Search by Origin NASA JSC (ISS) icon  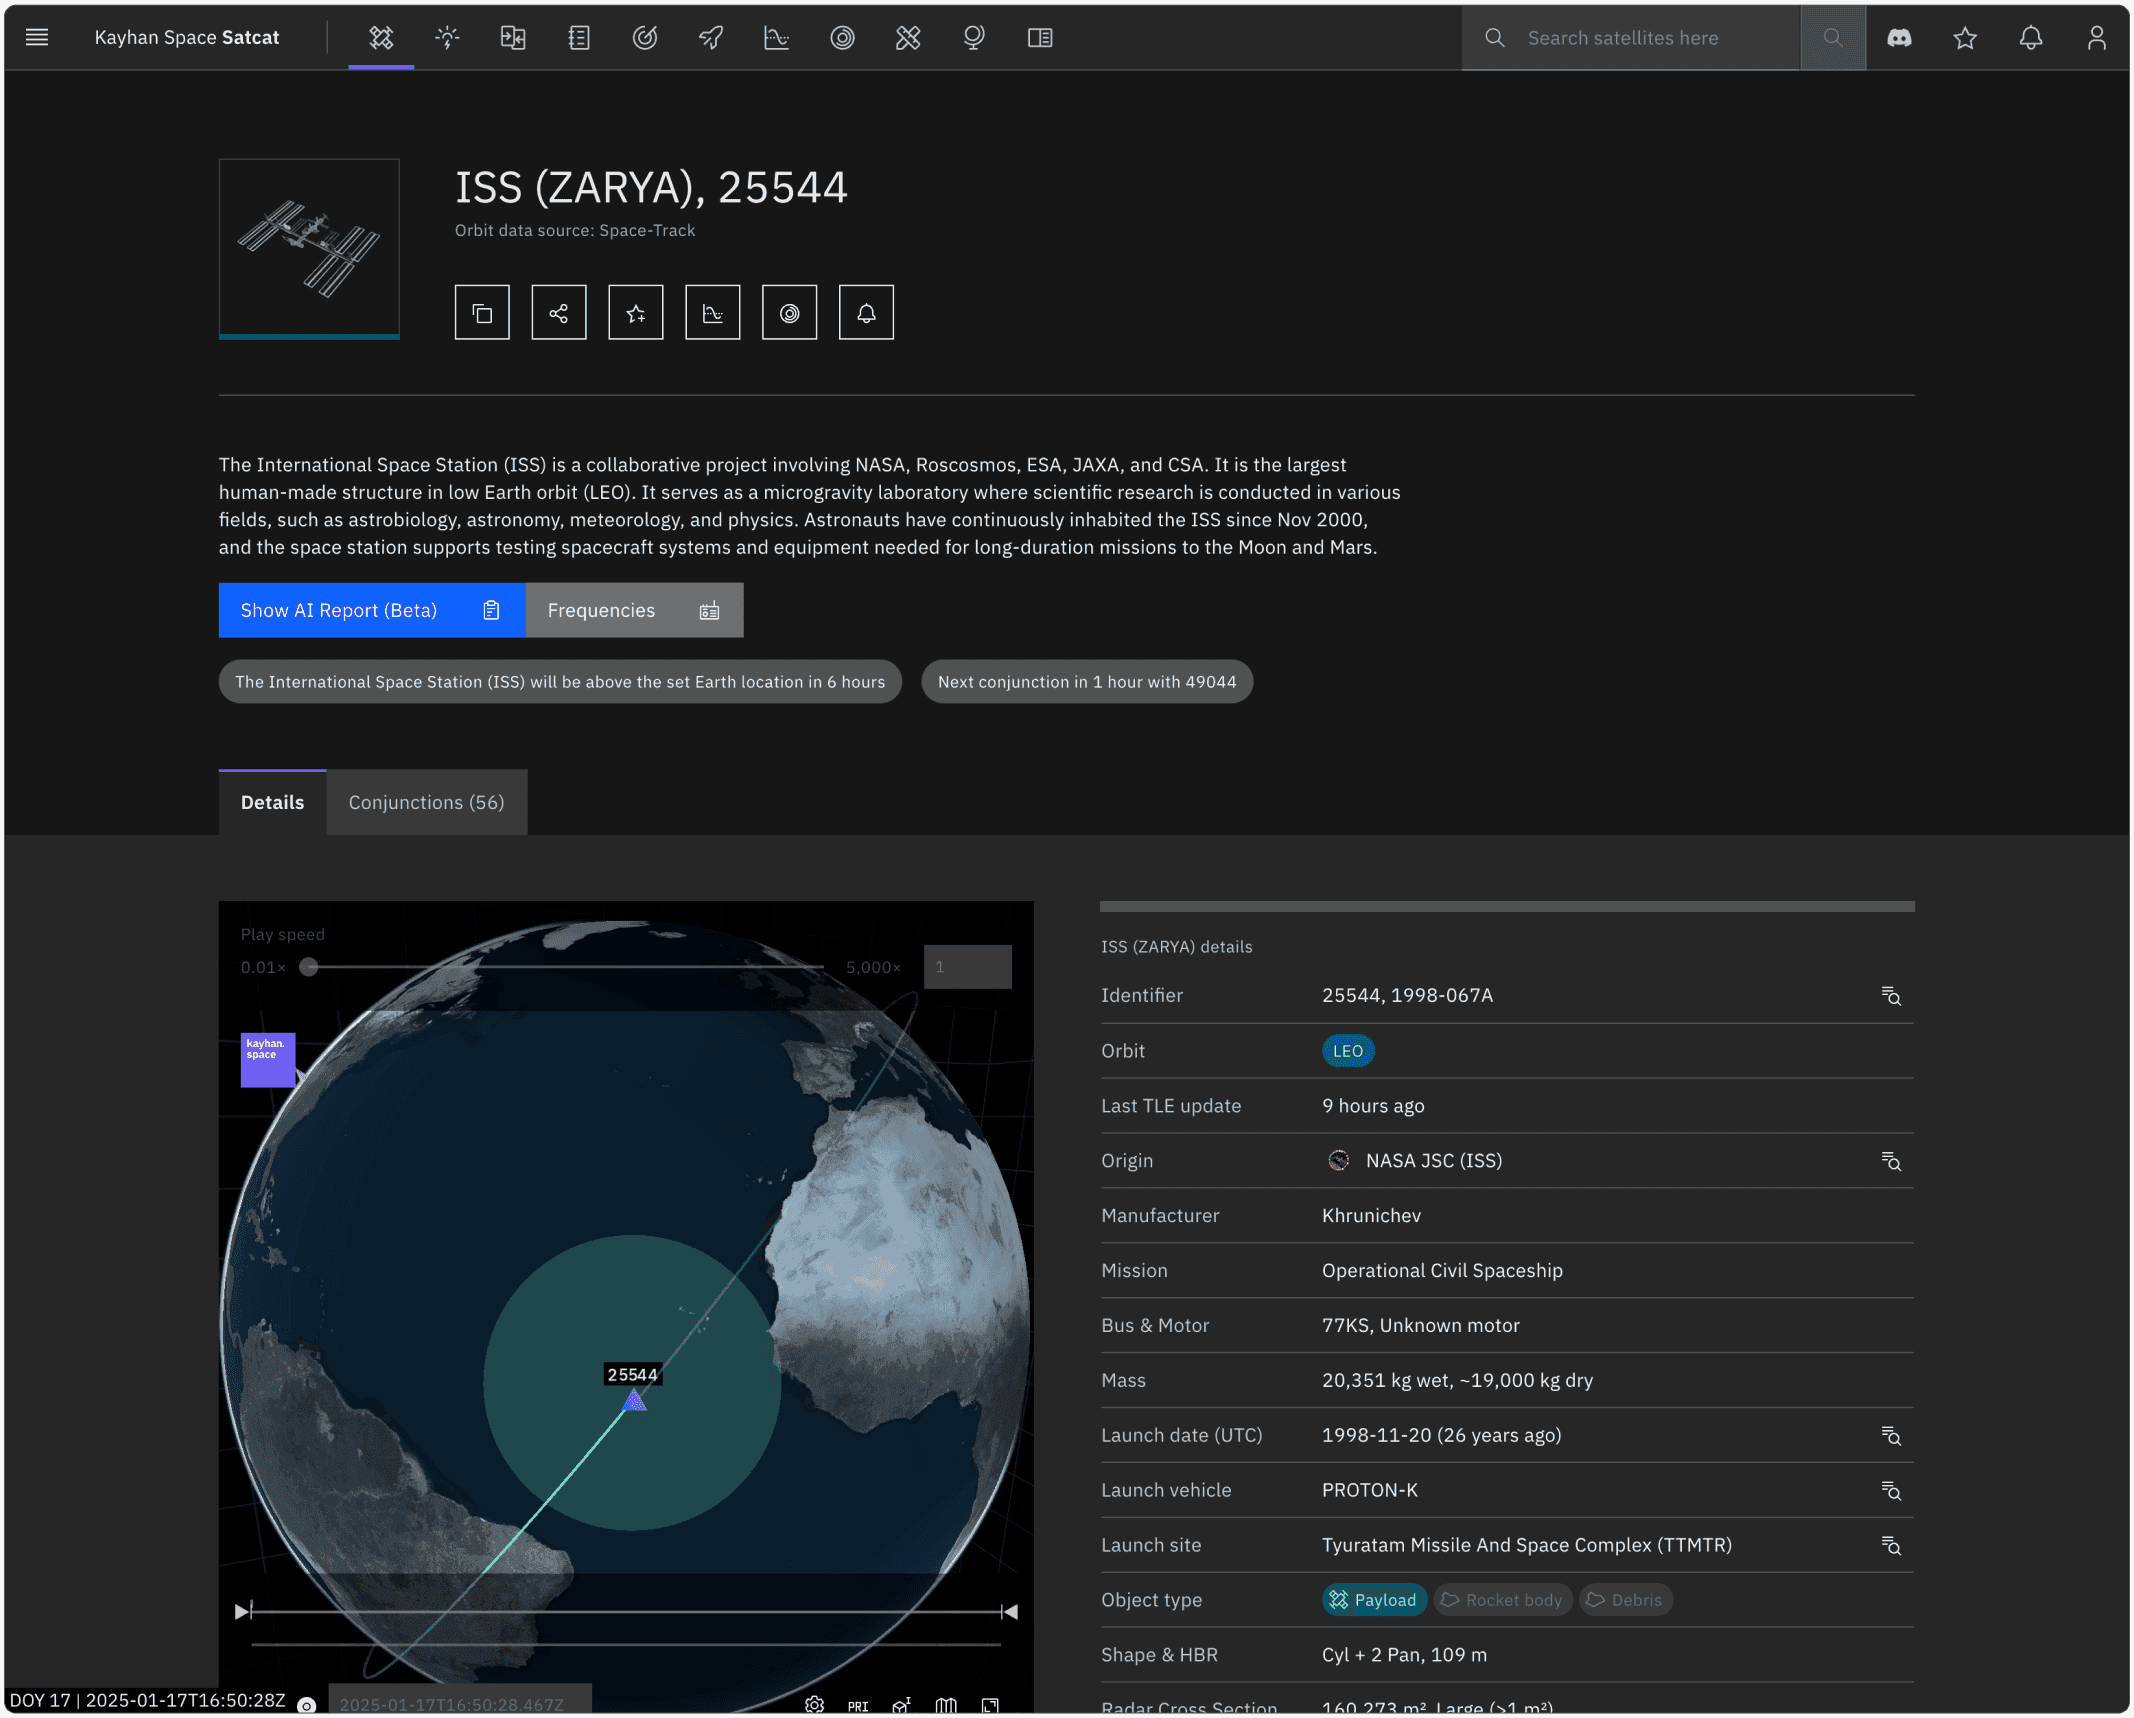pos(1891,1161)
